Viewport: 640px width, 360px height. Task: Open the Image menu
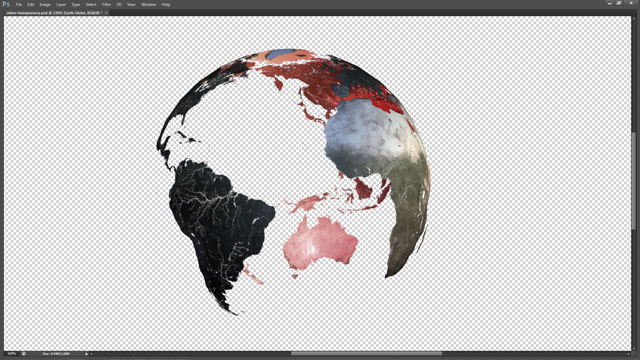tap(45, 4)
